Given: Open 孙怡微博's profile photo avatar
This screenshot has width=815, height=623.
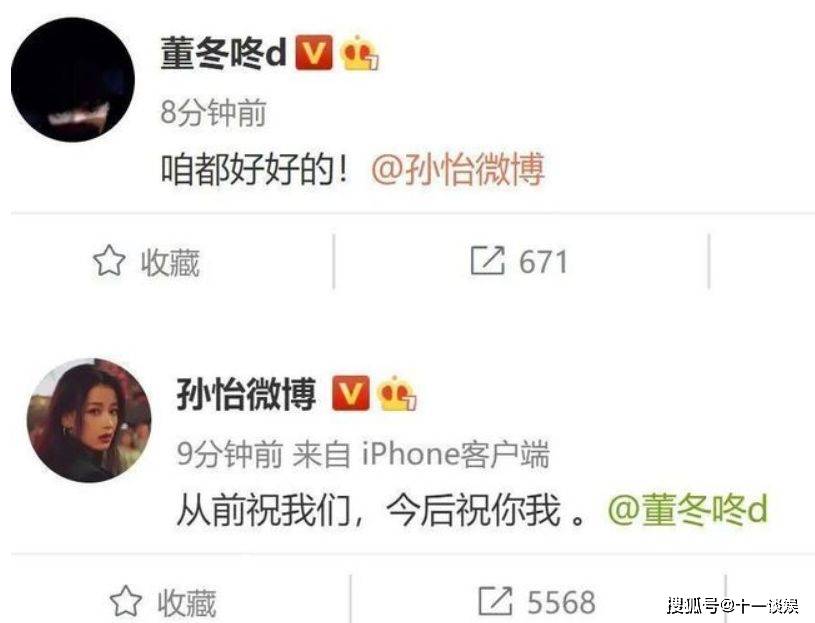Looking at the screenshot, I should click(89, 420).
